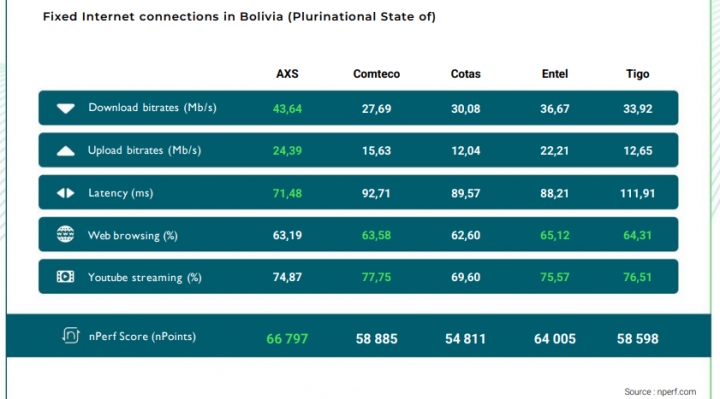Click the web browsing globe icon

[65, 234]
